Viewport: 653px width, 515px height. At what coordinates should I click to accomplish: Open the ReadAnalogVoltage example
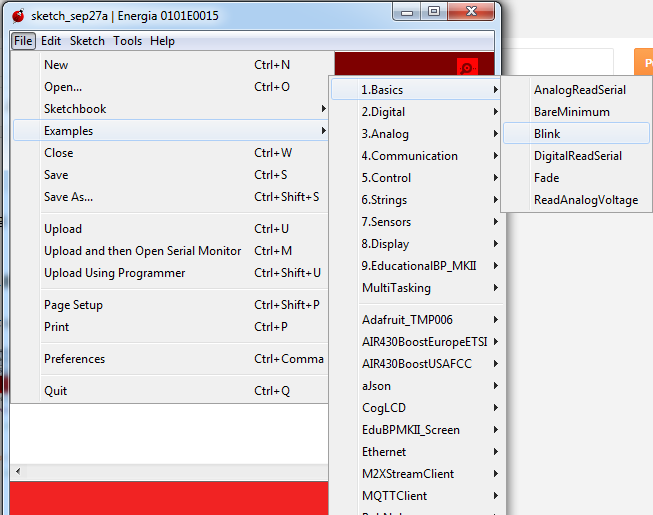(576, 200)
